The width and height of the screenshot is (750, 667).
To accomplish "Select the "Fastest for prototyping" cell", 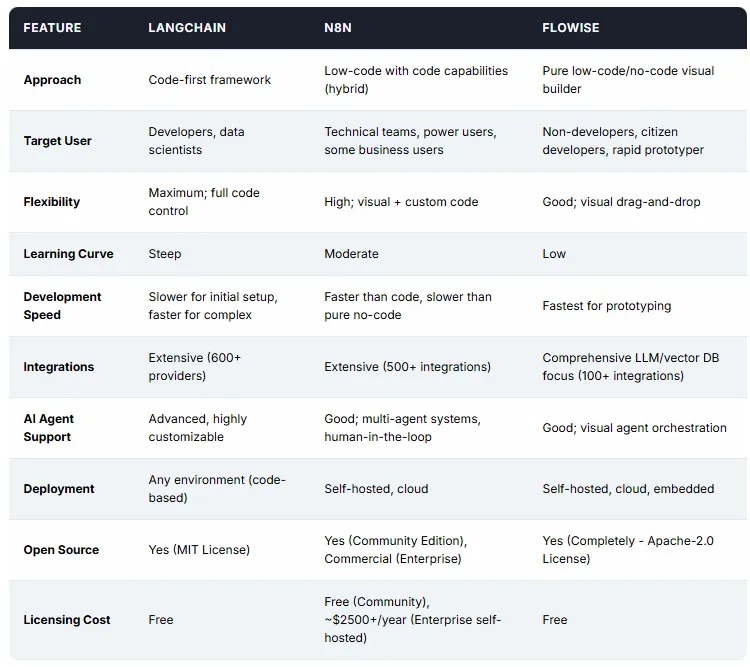I will tap(607, 306).
